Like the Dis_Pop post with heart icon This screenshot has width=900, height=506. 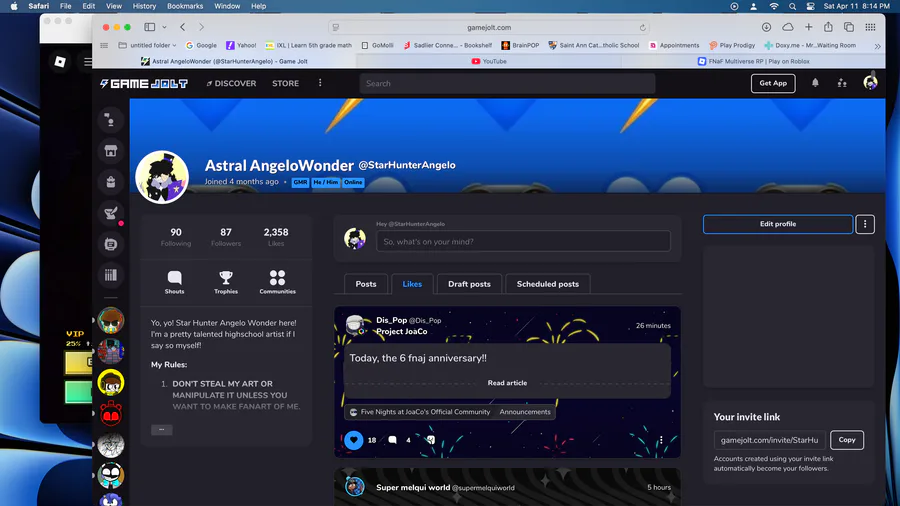354,440
